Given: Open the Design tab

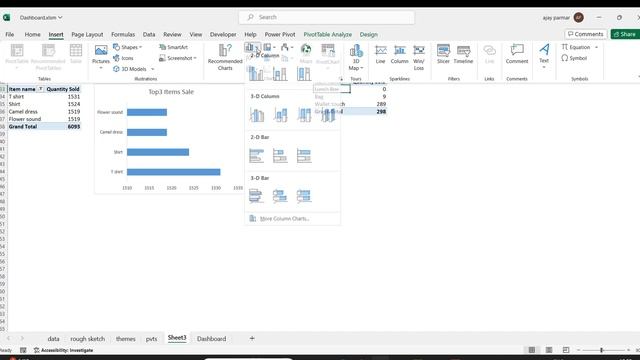Looking at the screenshot, I should click(369, 35).
